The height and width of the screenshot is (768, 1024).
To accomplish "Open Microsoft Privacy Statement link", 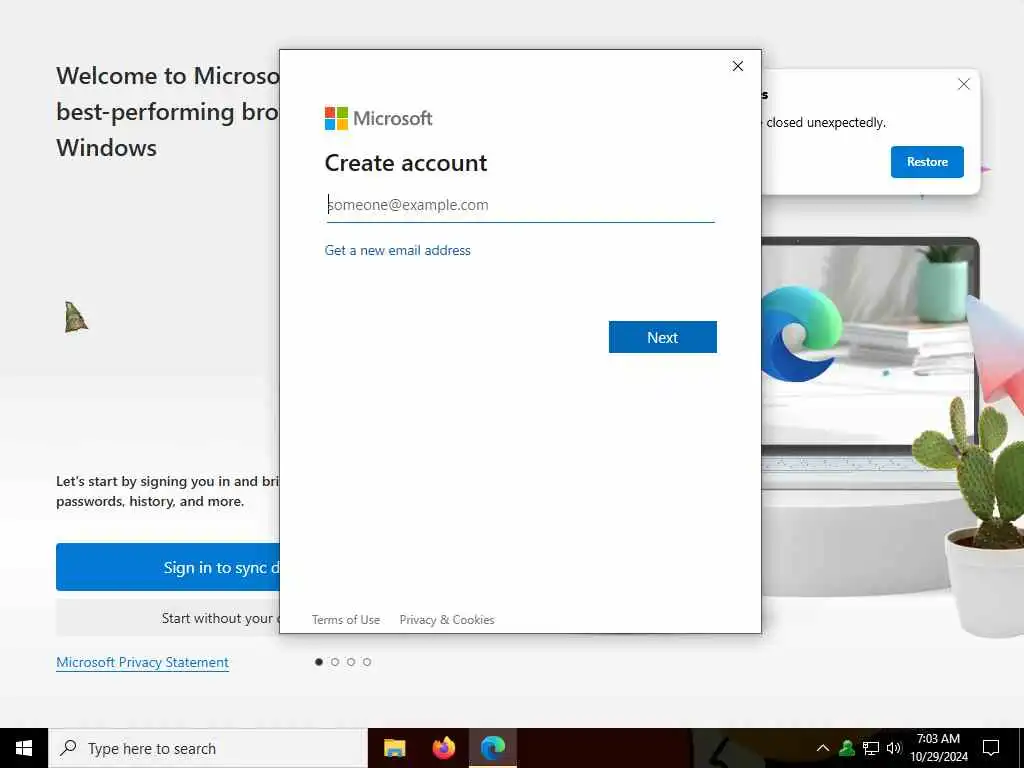I will [x=142, y=662].
